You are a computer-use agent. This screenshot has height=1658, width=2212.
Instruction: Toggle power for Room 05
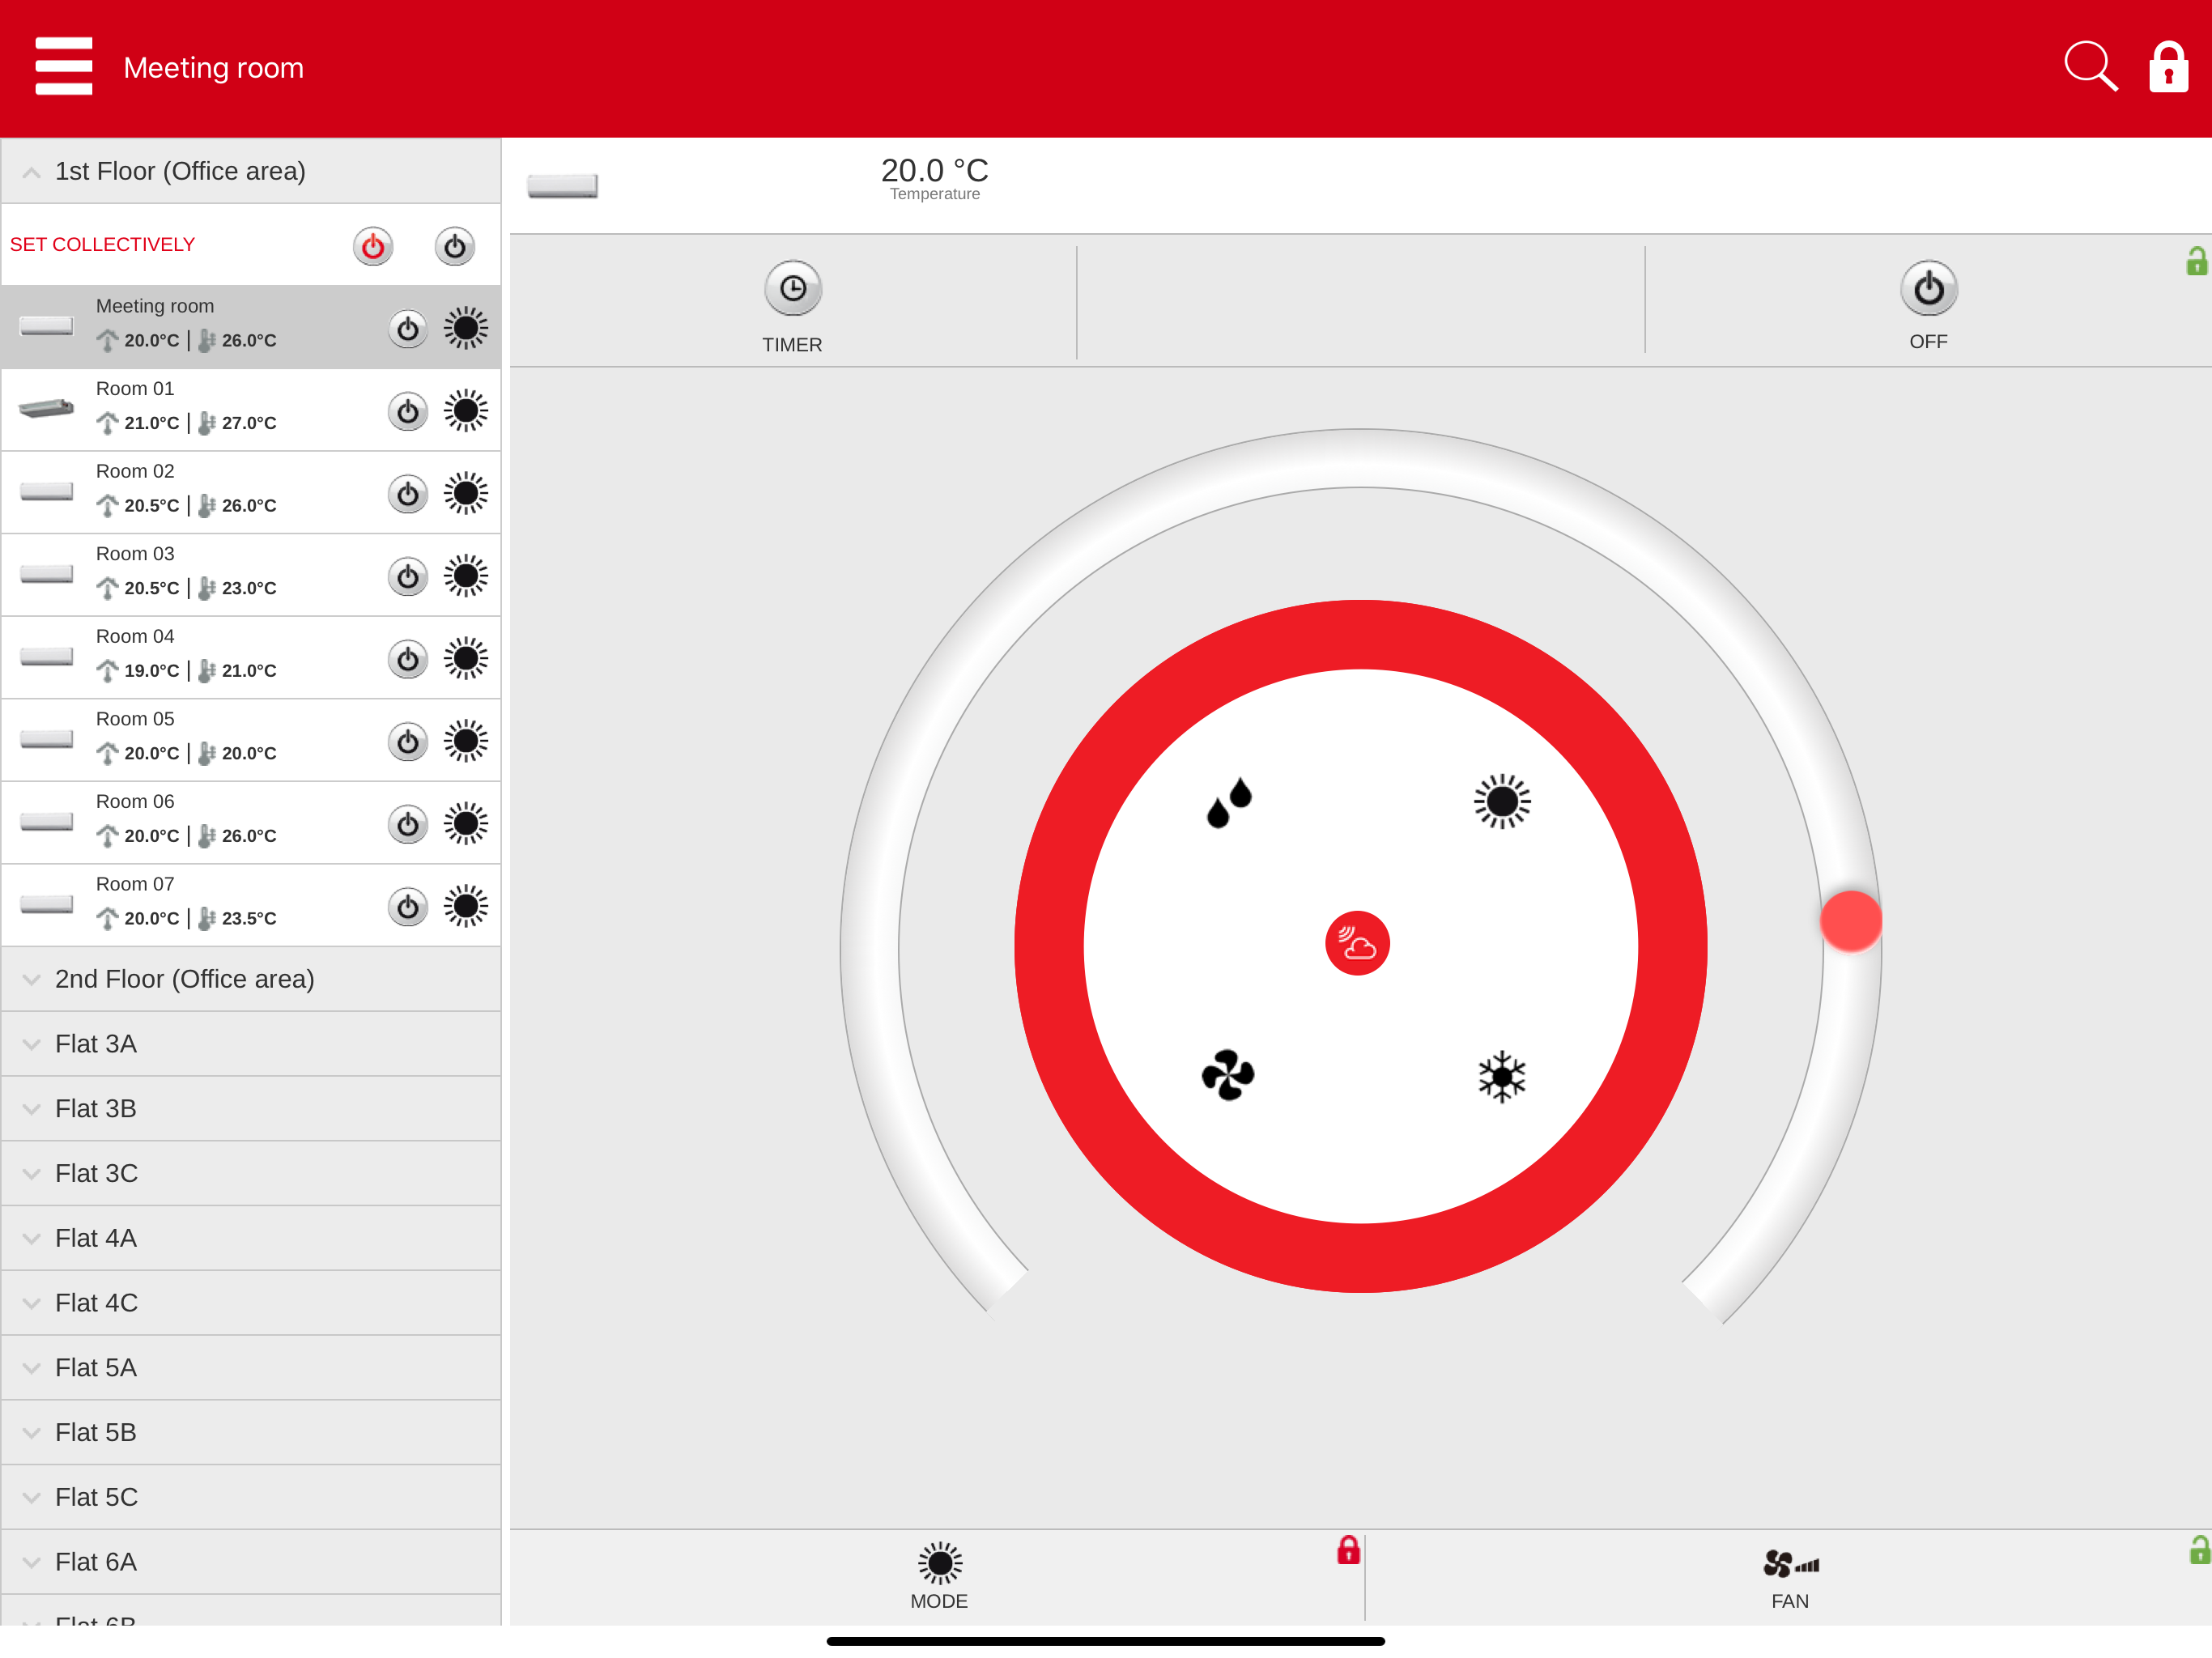(408, 741)
